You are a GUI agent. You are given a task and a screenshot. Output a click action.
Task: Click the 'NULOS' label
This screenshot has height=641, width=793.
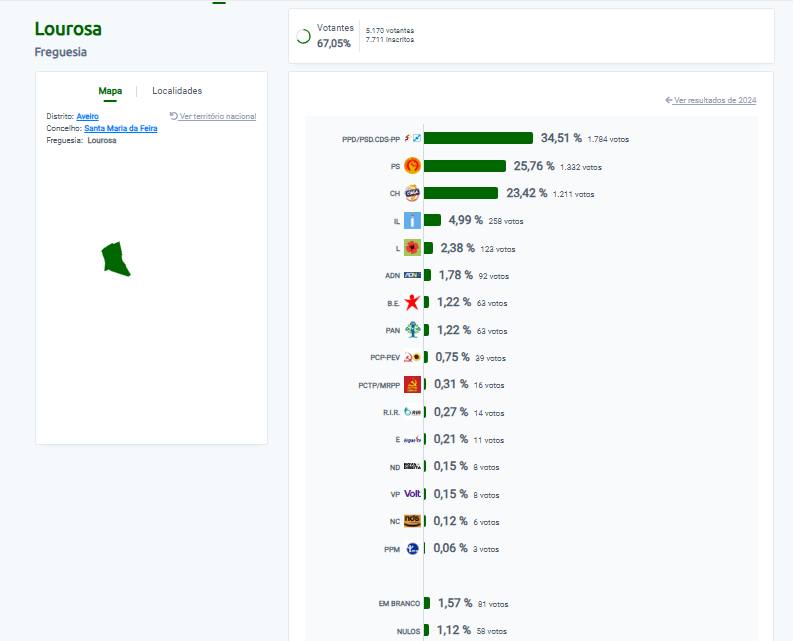(409, 631)
